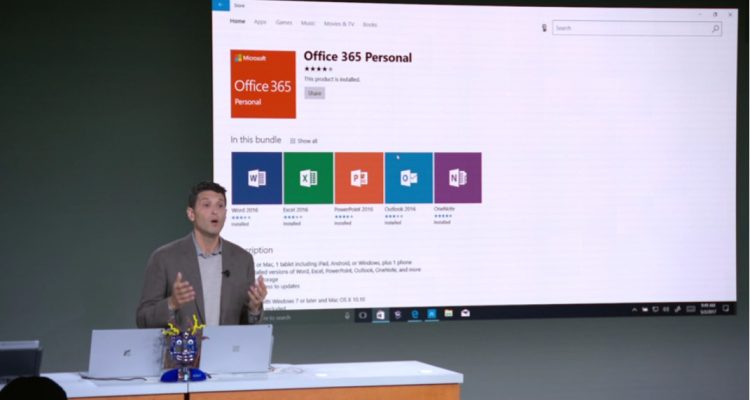Expand hidden system tray icons

[x=634, y=310]
